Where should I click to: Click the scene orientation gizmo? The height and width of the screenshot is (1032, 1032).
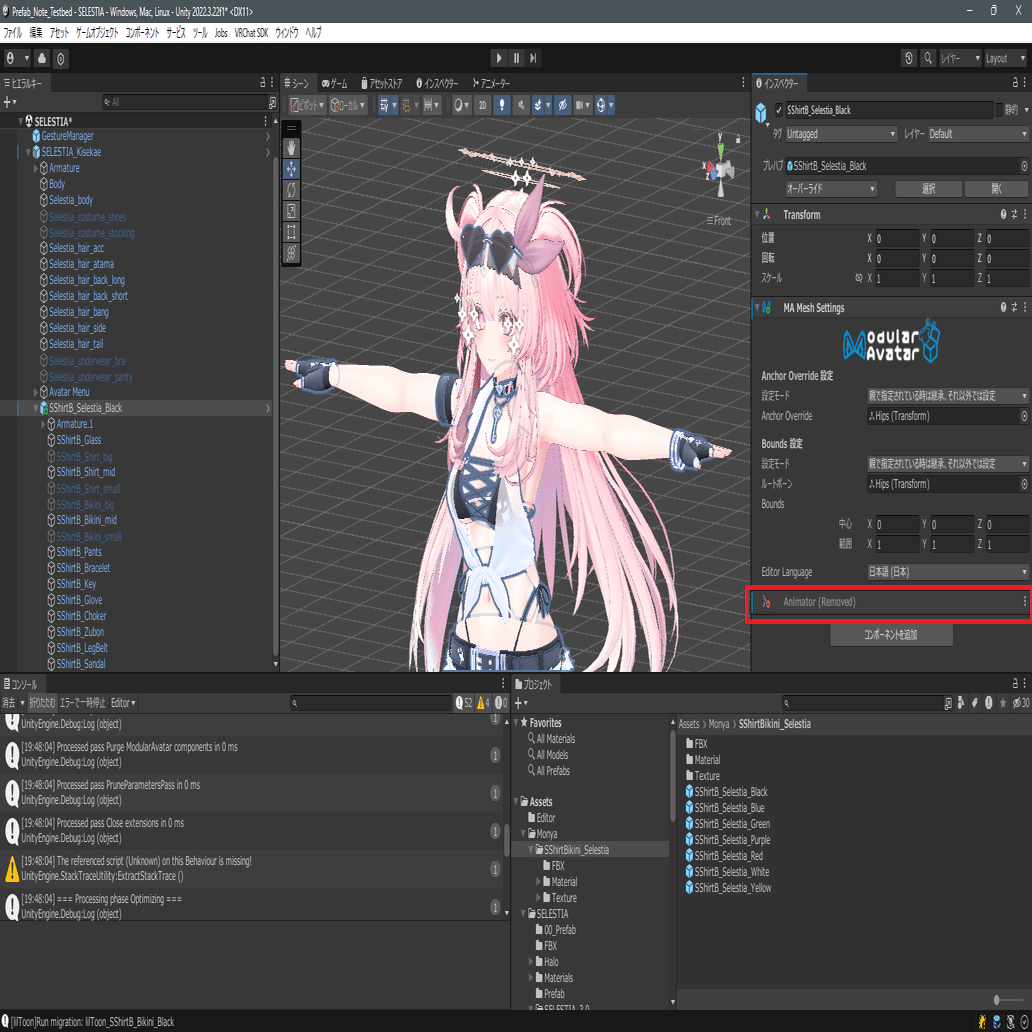coord(721,168)
